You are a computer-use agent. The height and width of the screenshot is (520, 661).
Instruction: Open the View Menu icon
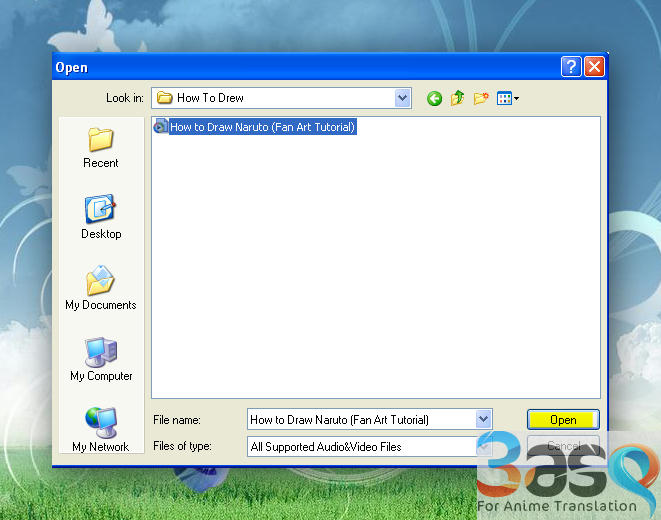[x=508, y=99]
